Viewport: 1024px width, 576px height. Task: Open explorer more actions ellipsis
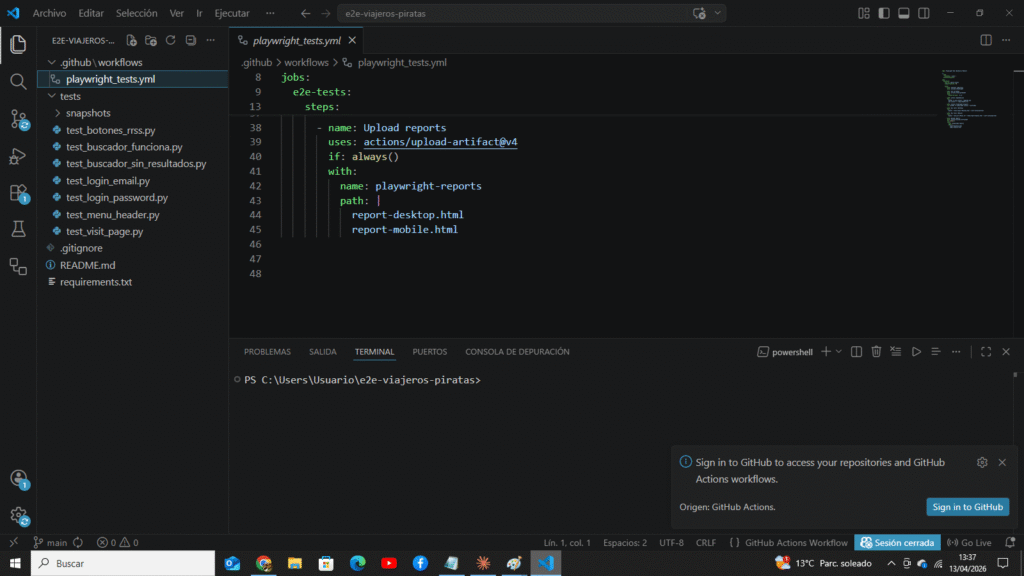coord(210,40)
